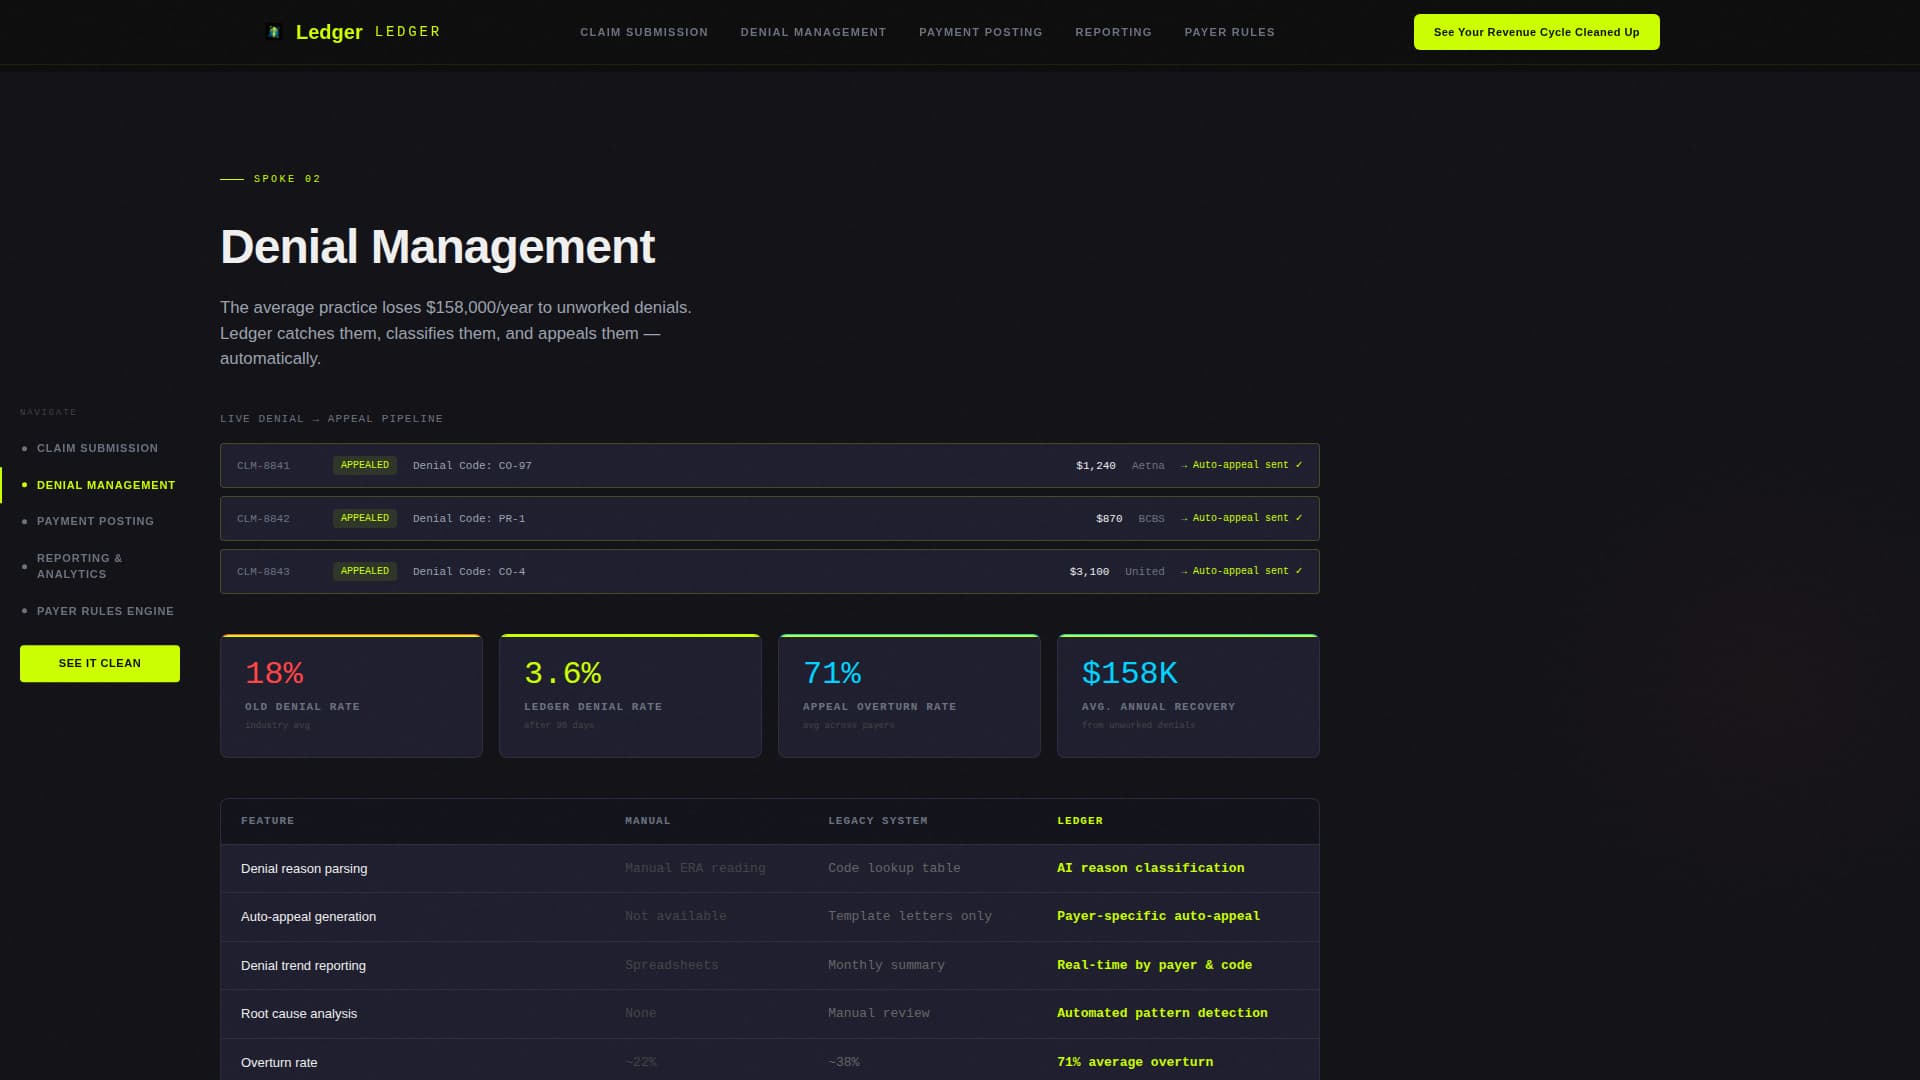Click Denial Code: PR-1 text

coord(469,518)
